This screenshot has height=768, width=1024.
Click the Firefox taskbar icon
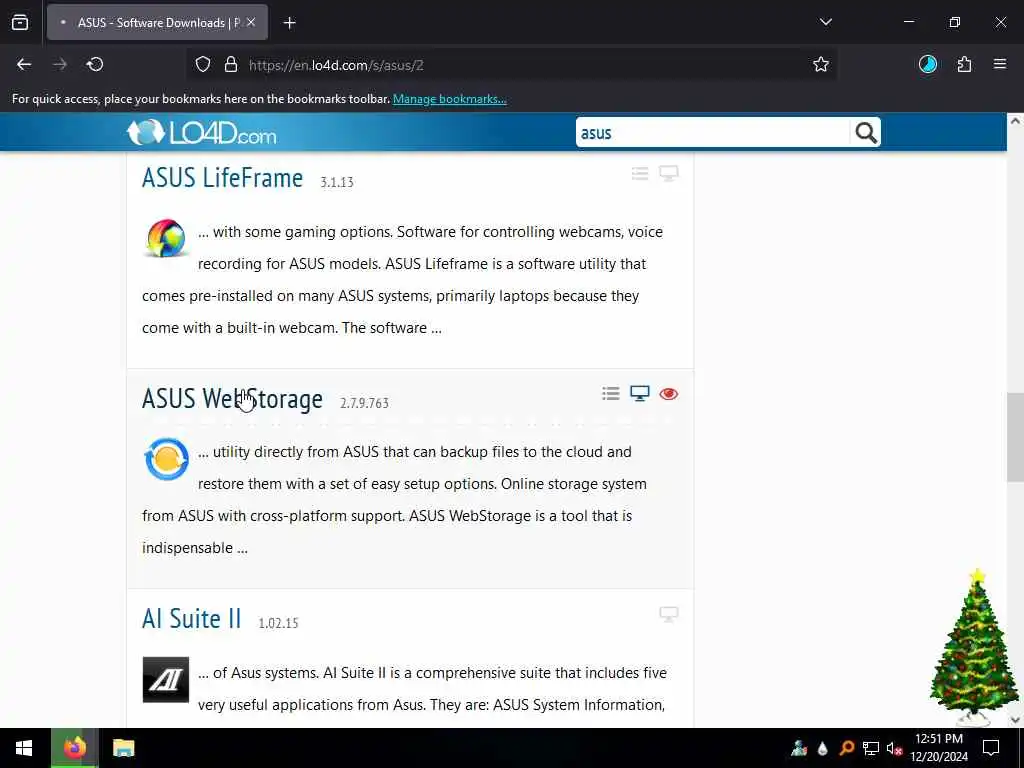coord(74,748)
